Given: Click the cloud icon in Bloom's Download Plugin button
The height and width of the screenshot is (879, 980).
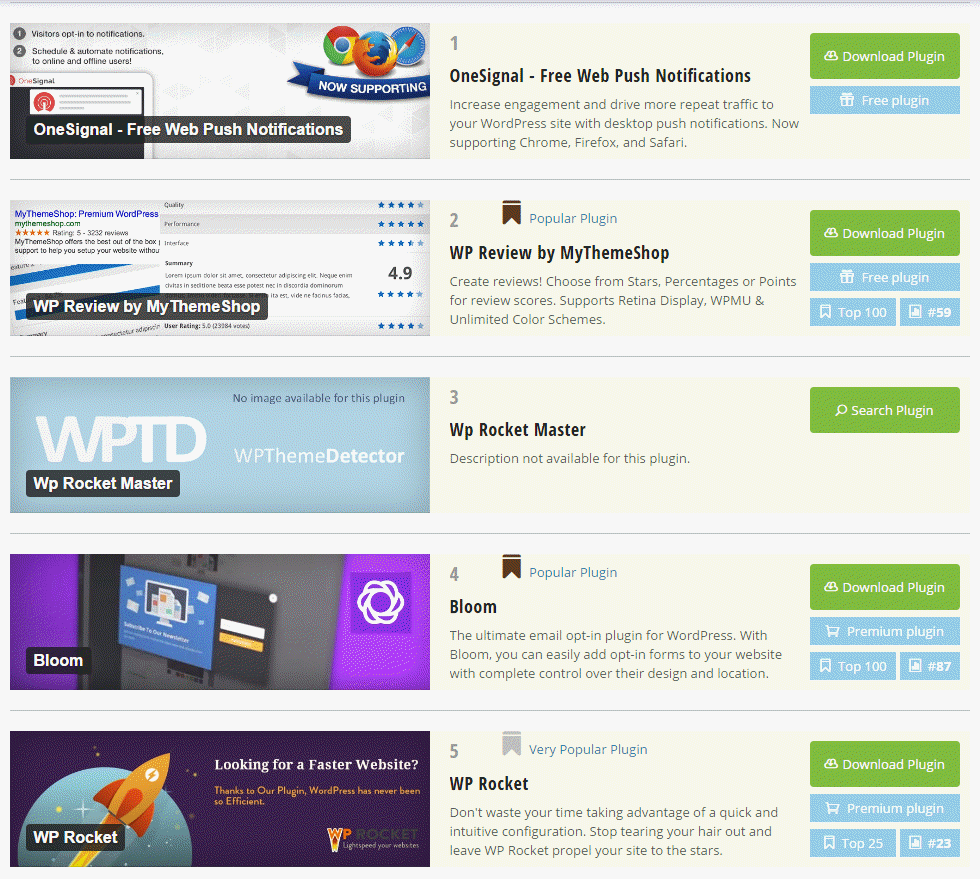Looking at the screenshot, I should (831, 586).
